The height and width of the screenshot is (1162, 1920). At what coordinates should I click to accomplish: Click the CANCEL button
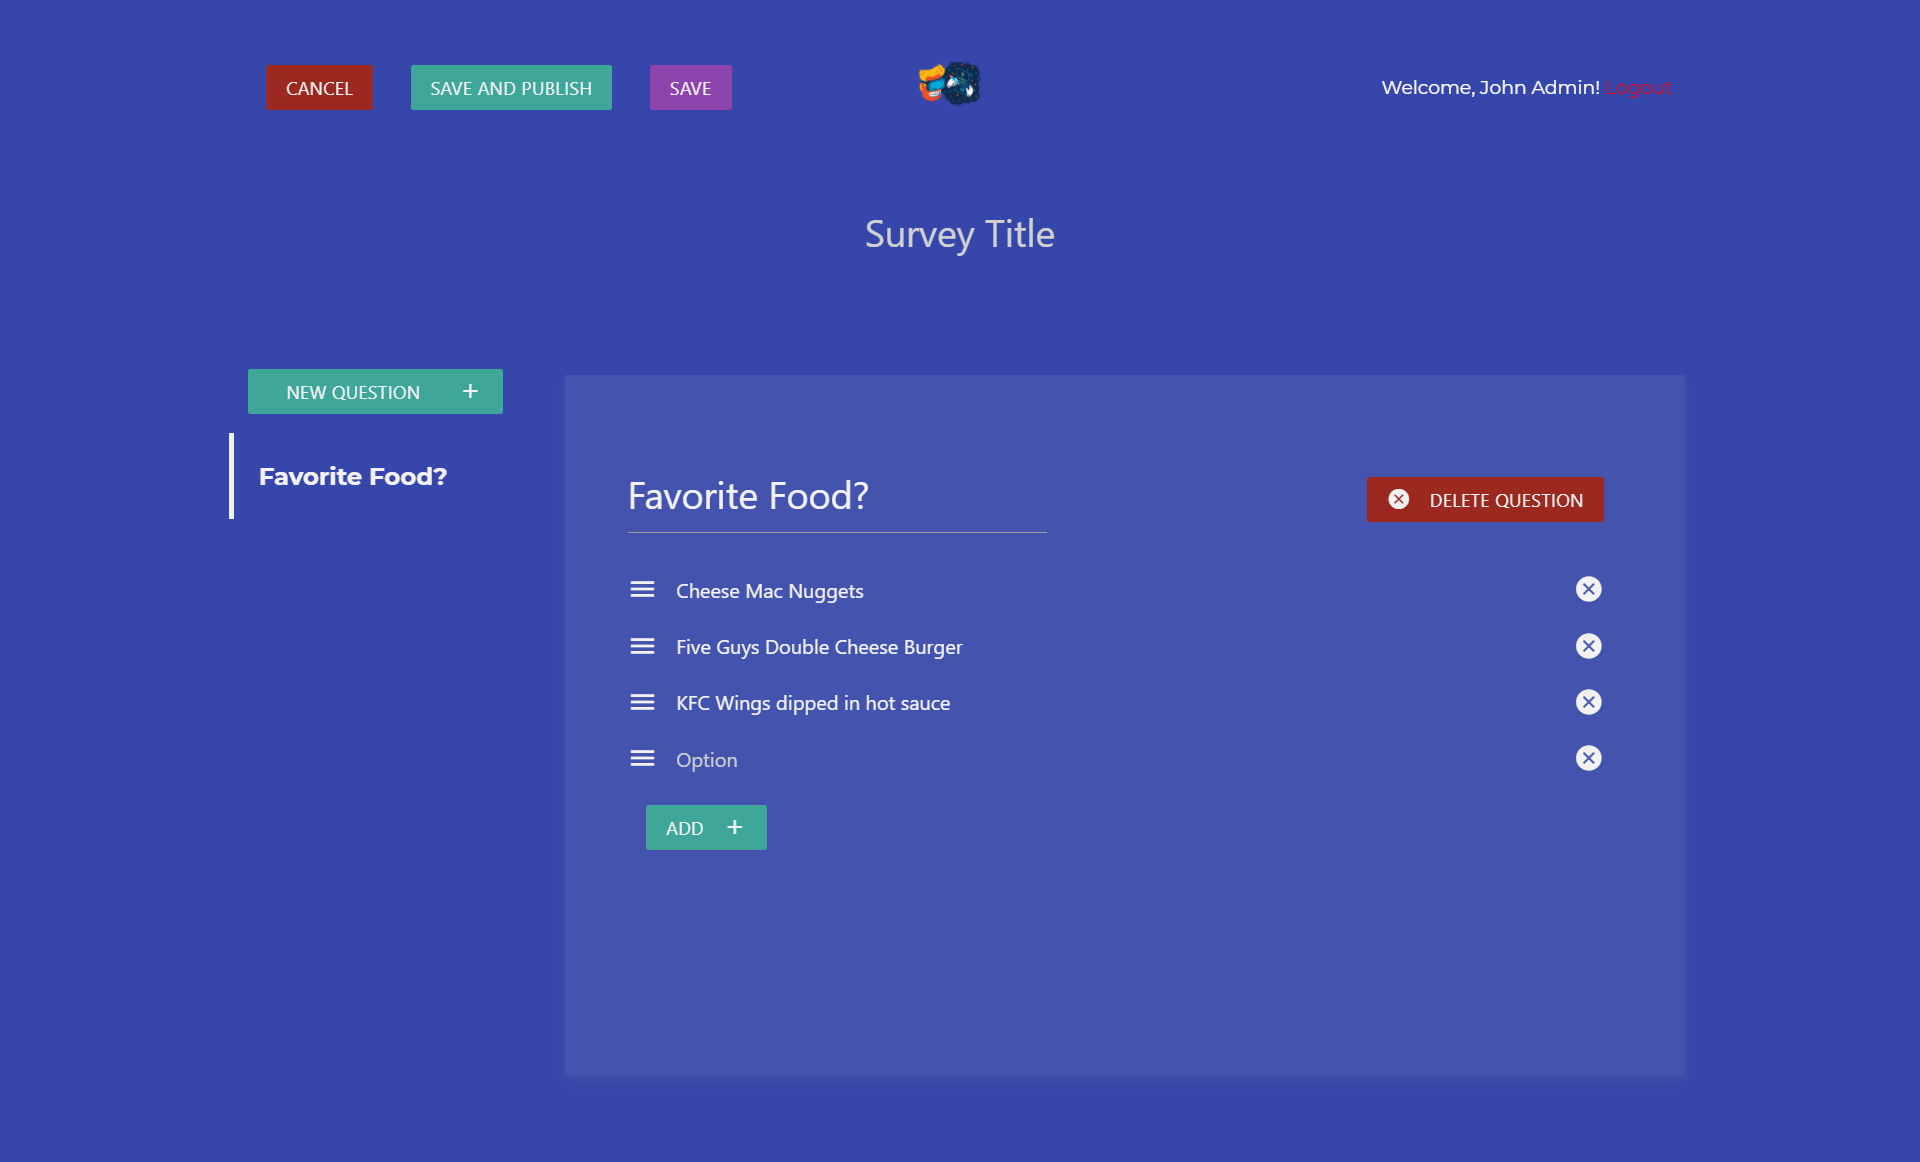coord(318,86)
